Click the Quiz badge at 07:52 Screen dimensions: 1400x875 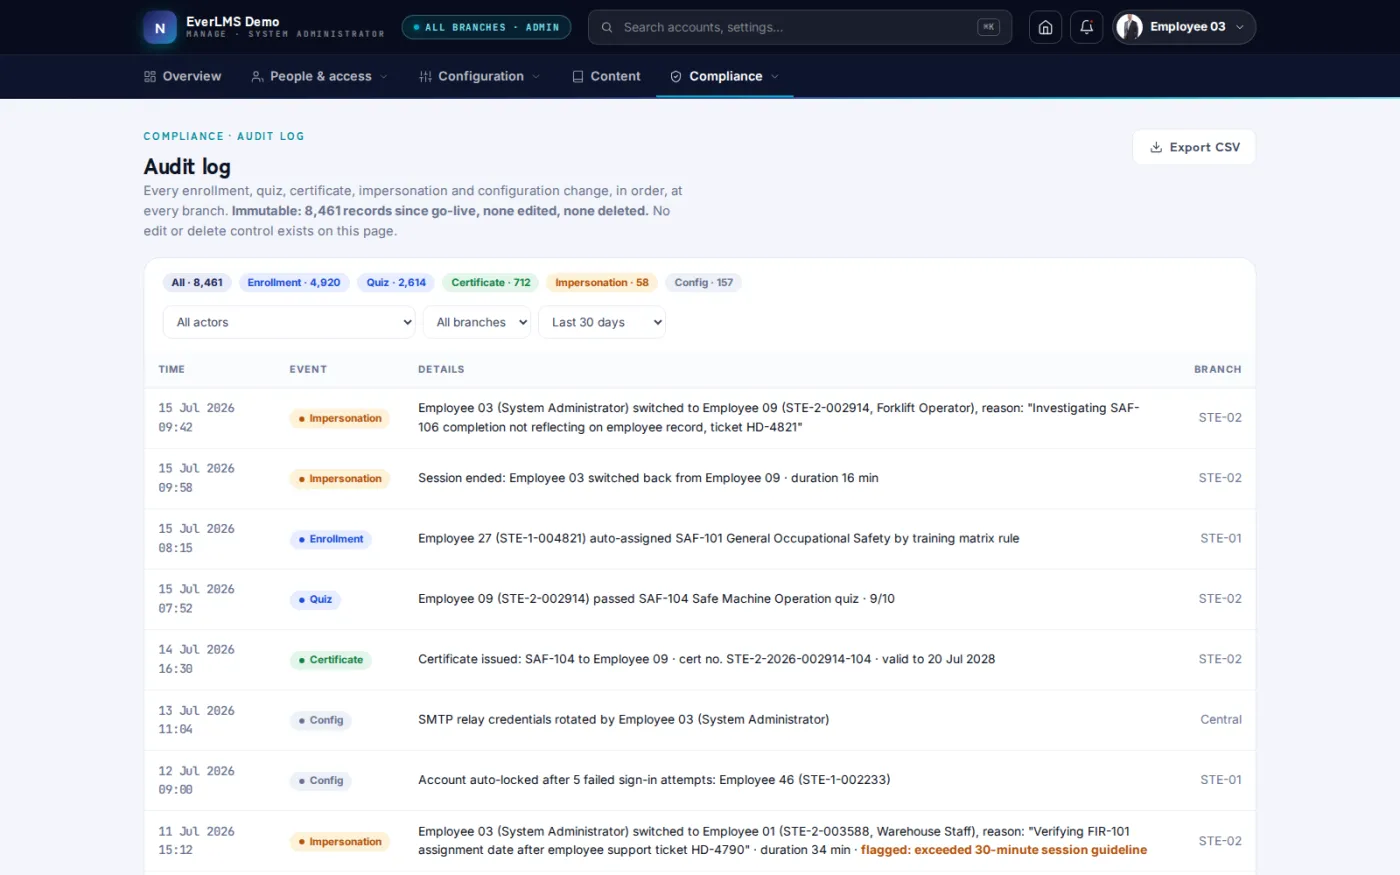(x=315, y=600)
